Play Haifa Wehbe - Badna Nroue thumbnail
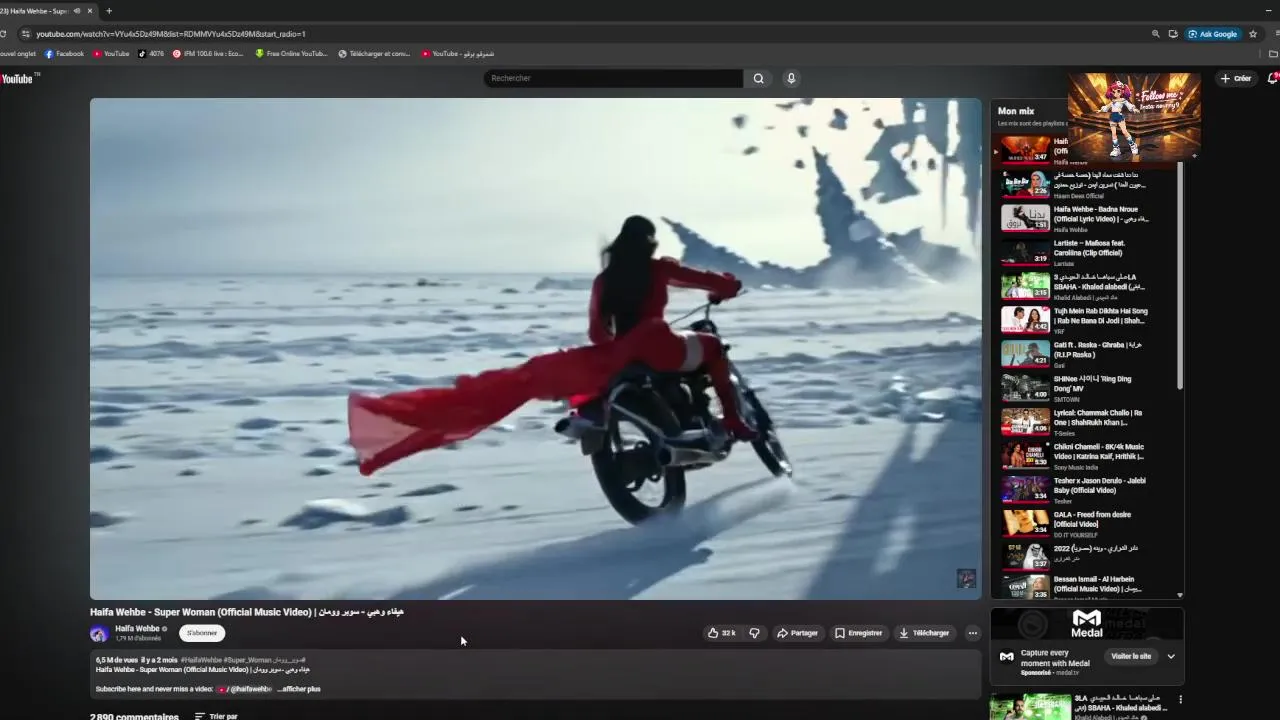Viewport: 1280px width, 720px height. 1025,218
